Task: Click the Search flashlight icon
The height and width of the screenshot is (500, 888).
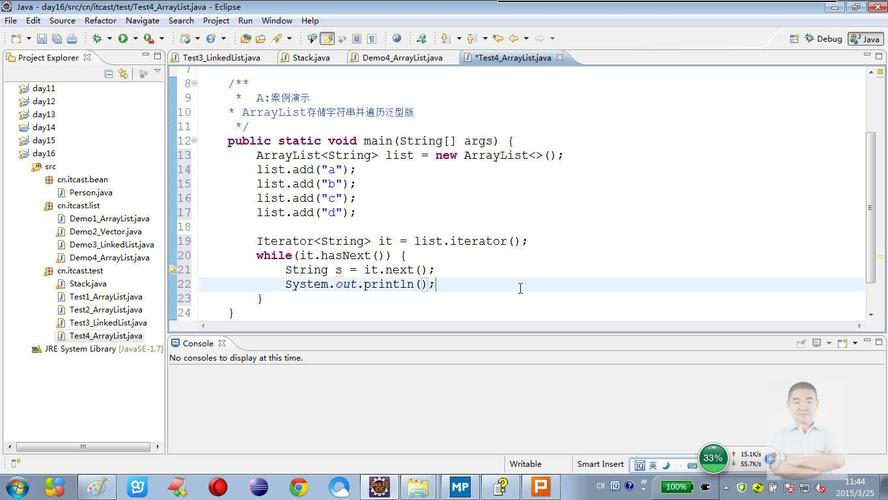Action: pos(277,39)
